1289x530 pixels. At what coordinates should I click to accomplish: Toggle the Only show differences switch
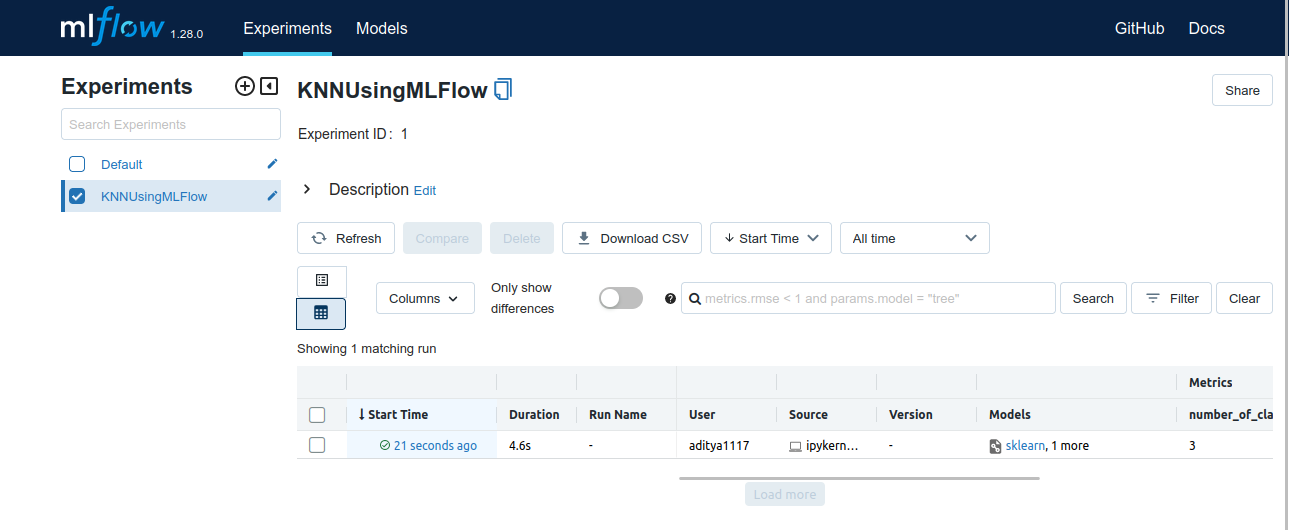[x=620, y=298]
